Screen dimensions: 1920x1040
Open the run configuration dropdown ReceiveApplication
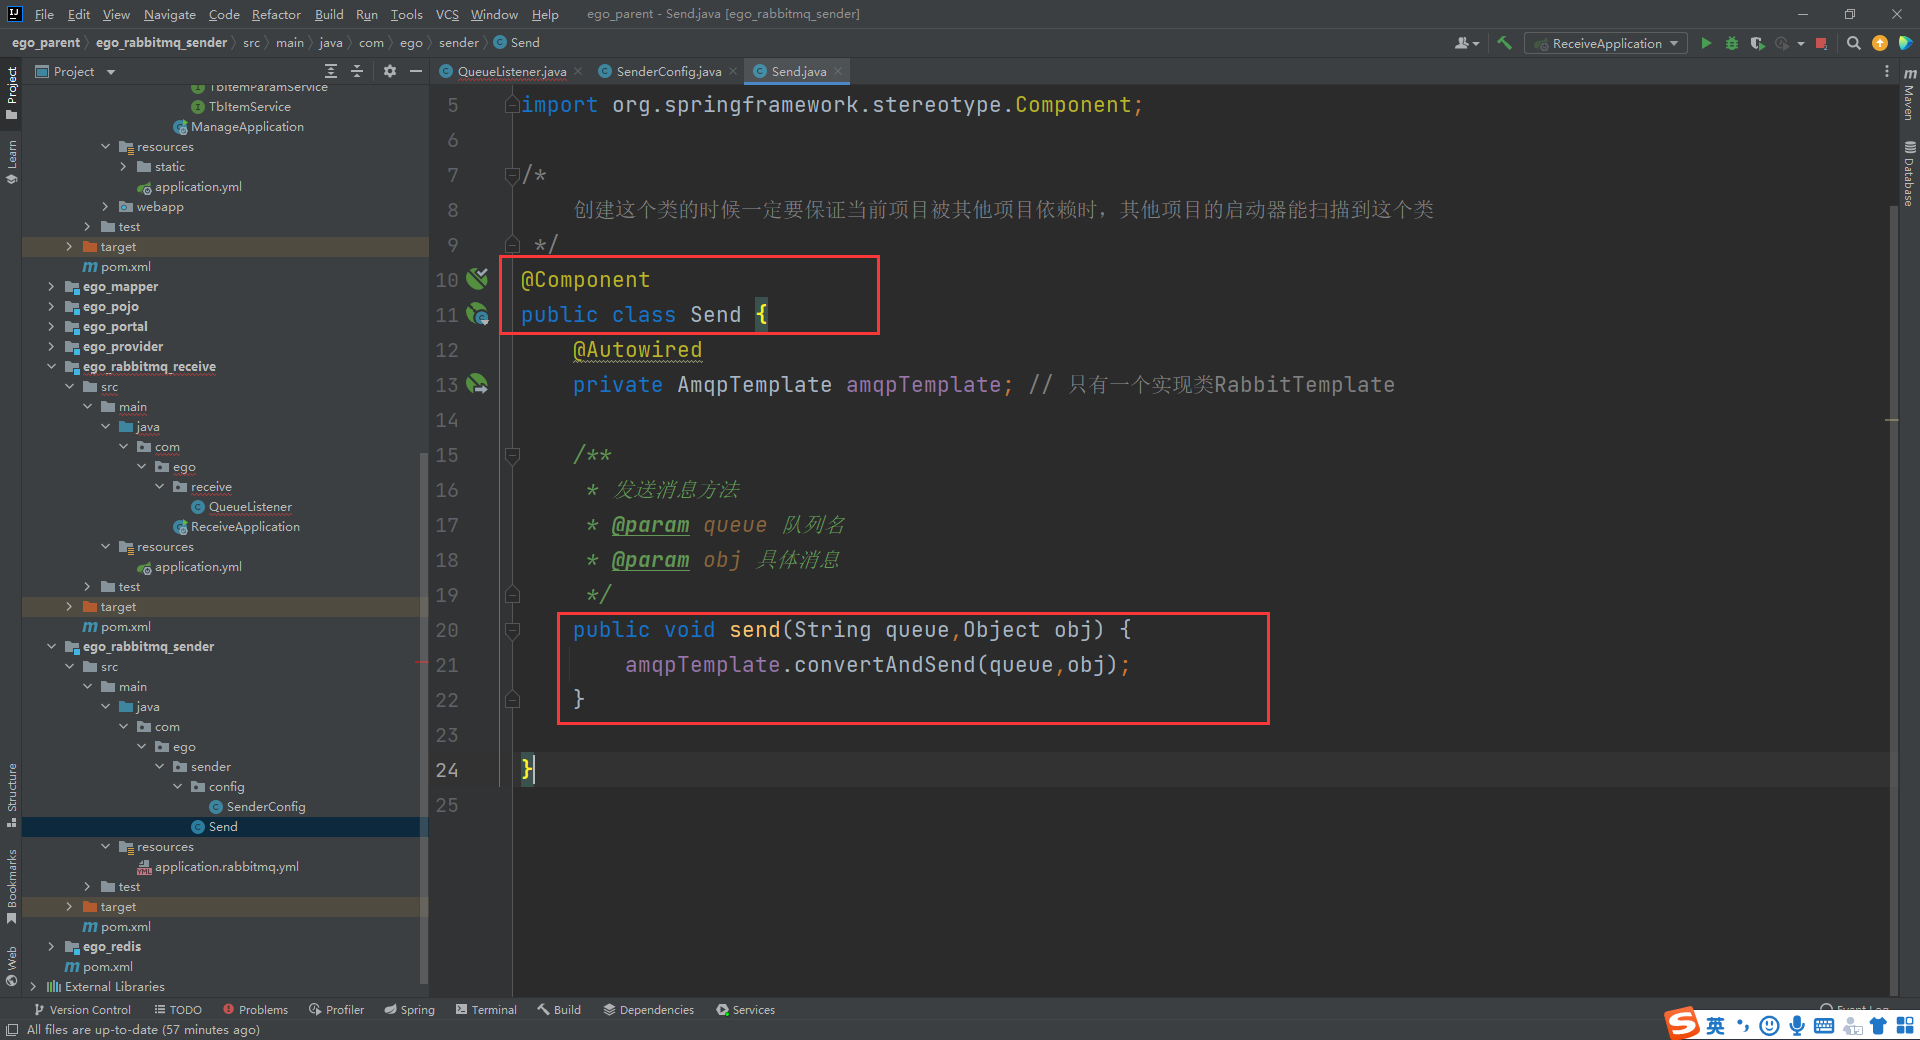point(1606,43)
